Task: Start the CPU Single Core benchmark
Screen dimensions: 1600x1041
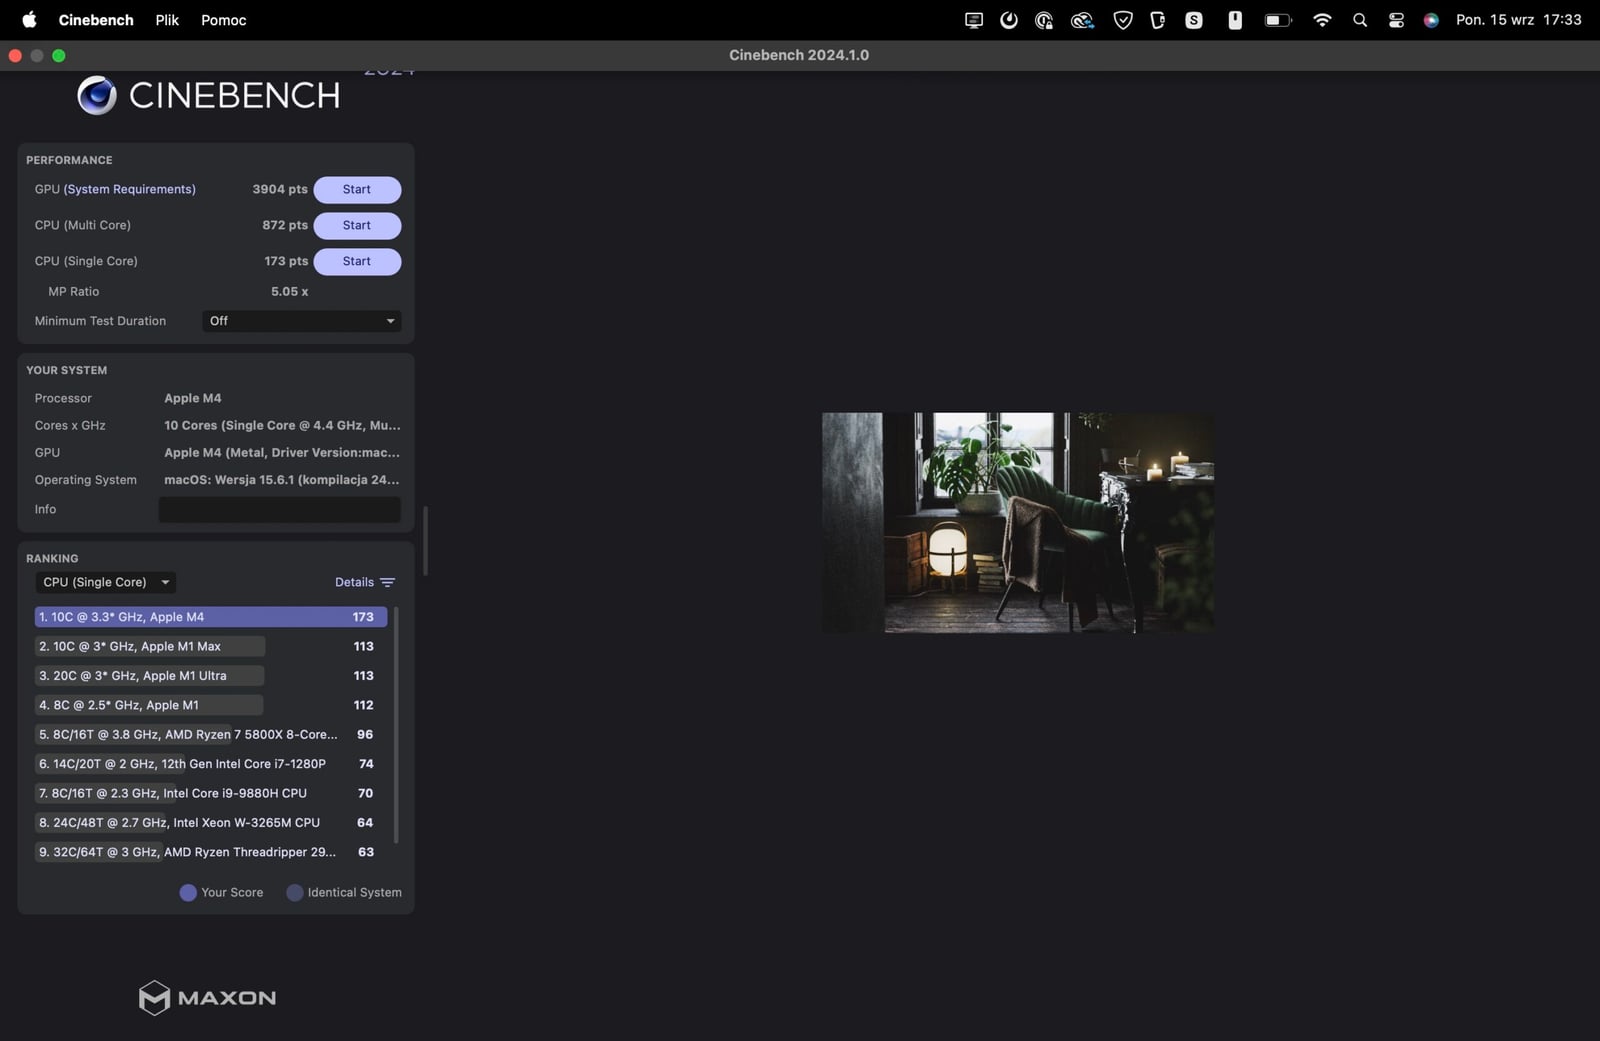Action: (x=357, y=262)
